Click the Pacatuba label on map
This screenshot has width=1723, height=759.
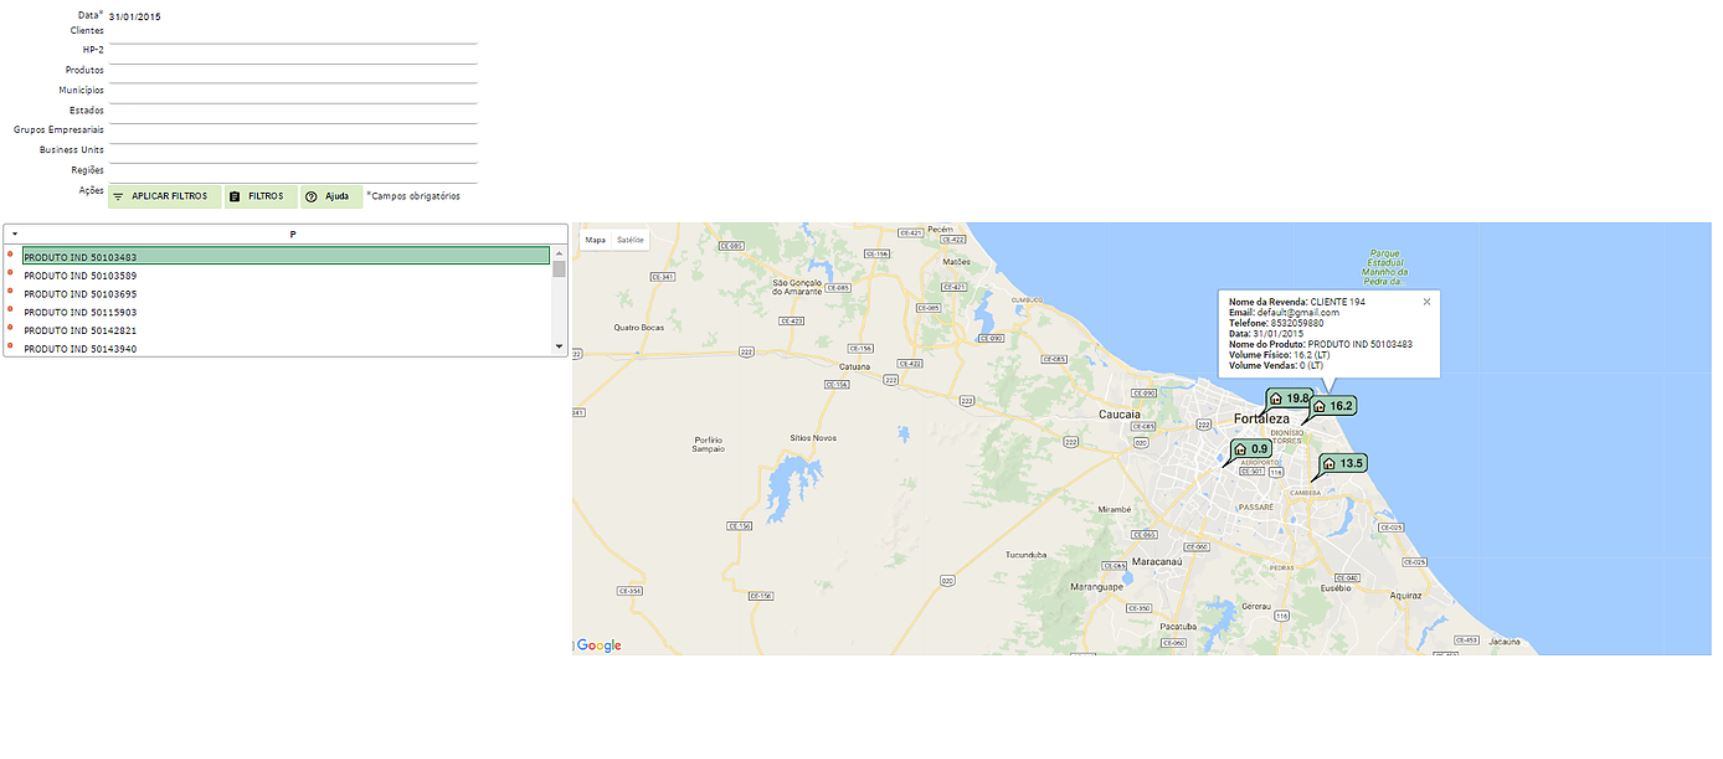[1178, 627]
